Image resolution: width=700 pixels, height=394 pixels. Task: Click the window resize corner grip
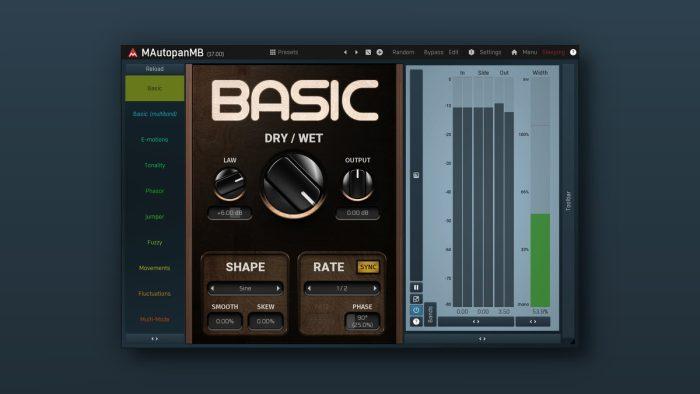coord(572,341)
